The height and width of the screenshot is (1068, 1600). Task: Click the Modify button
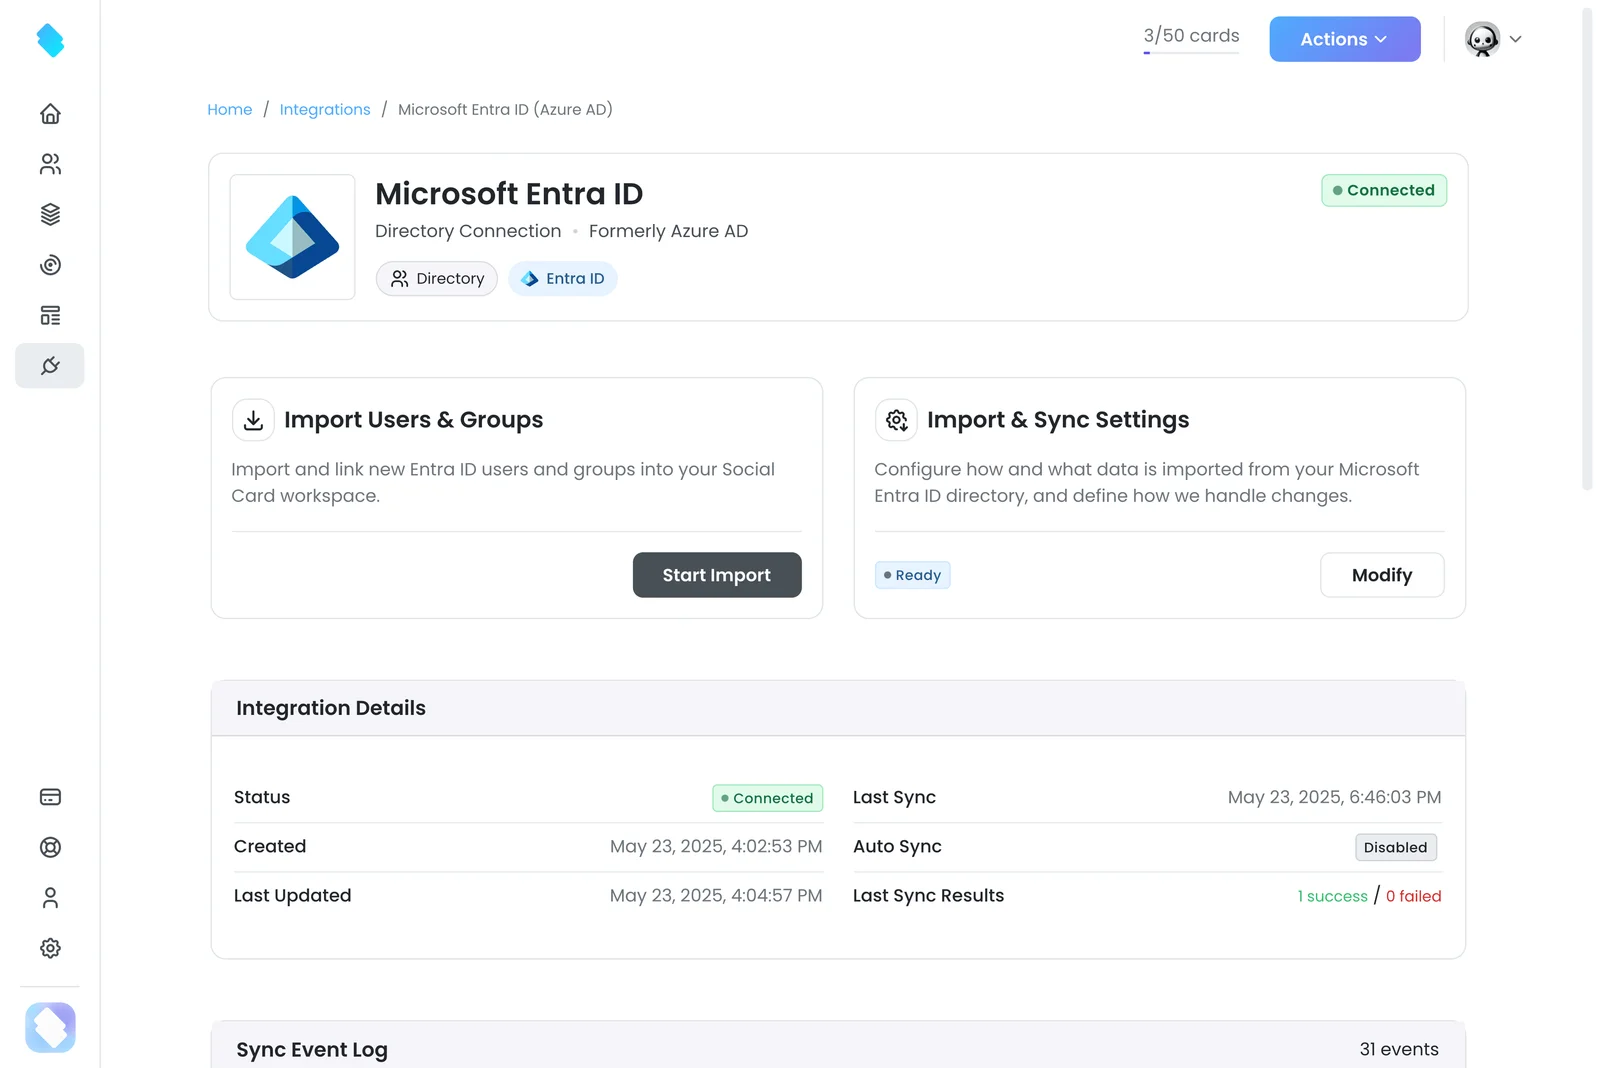tap(1382, 575)
